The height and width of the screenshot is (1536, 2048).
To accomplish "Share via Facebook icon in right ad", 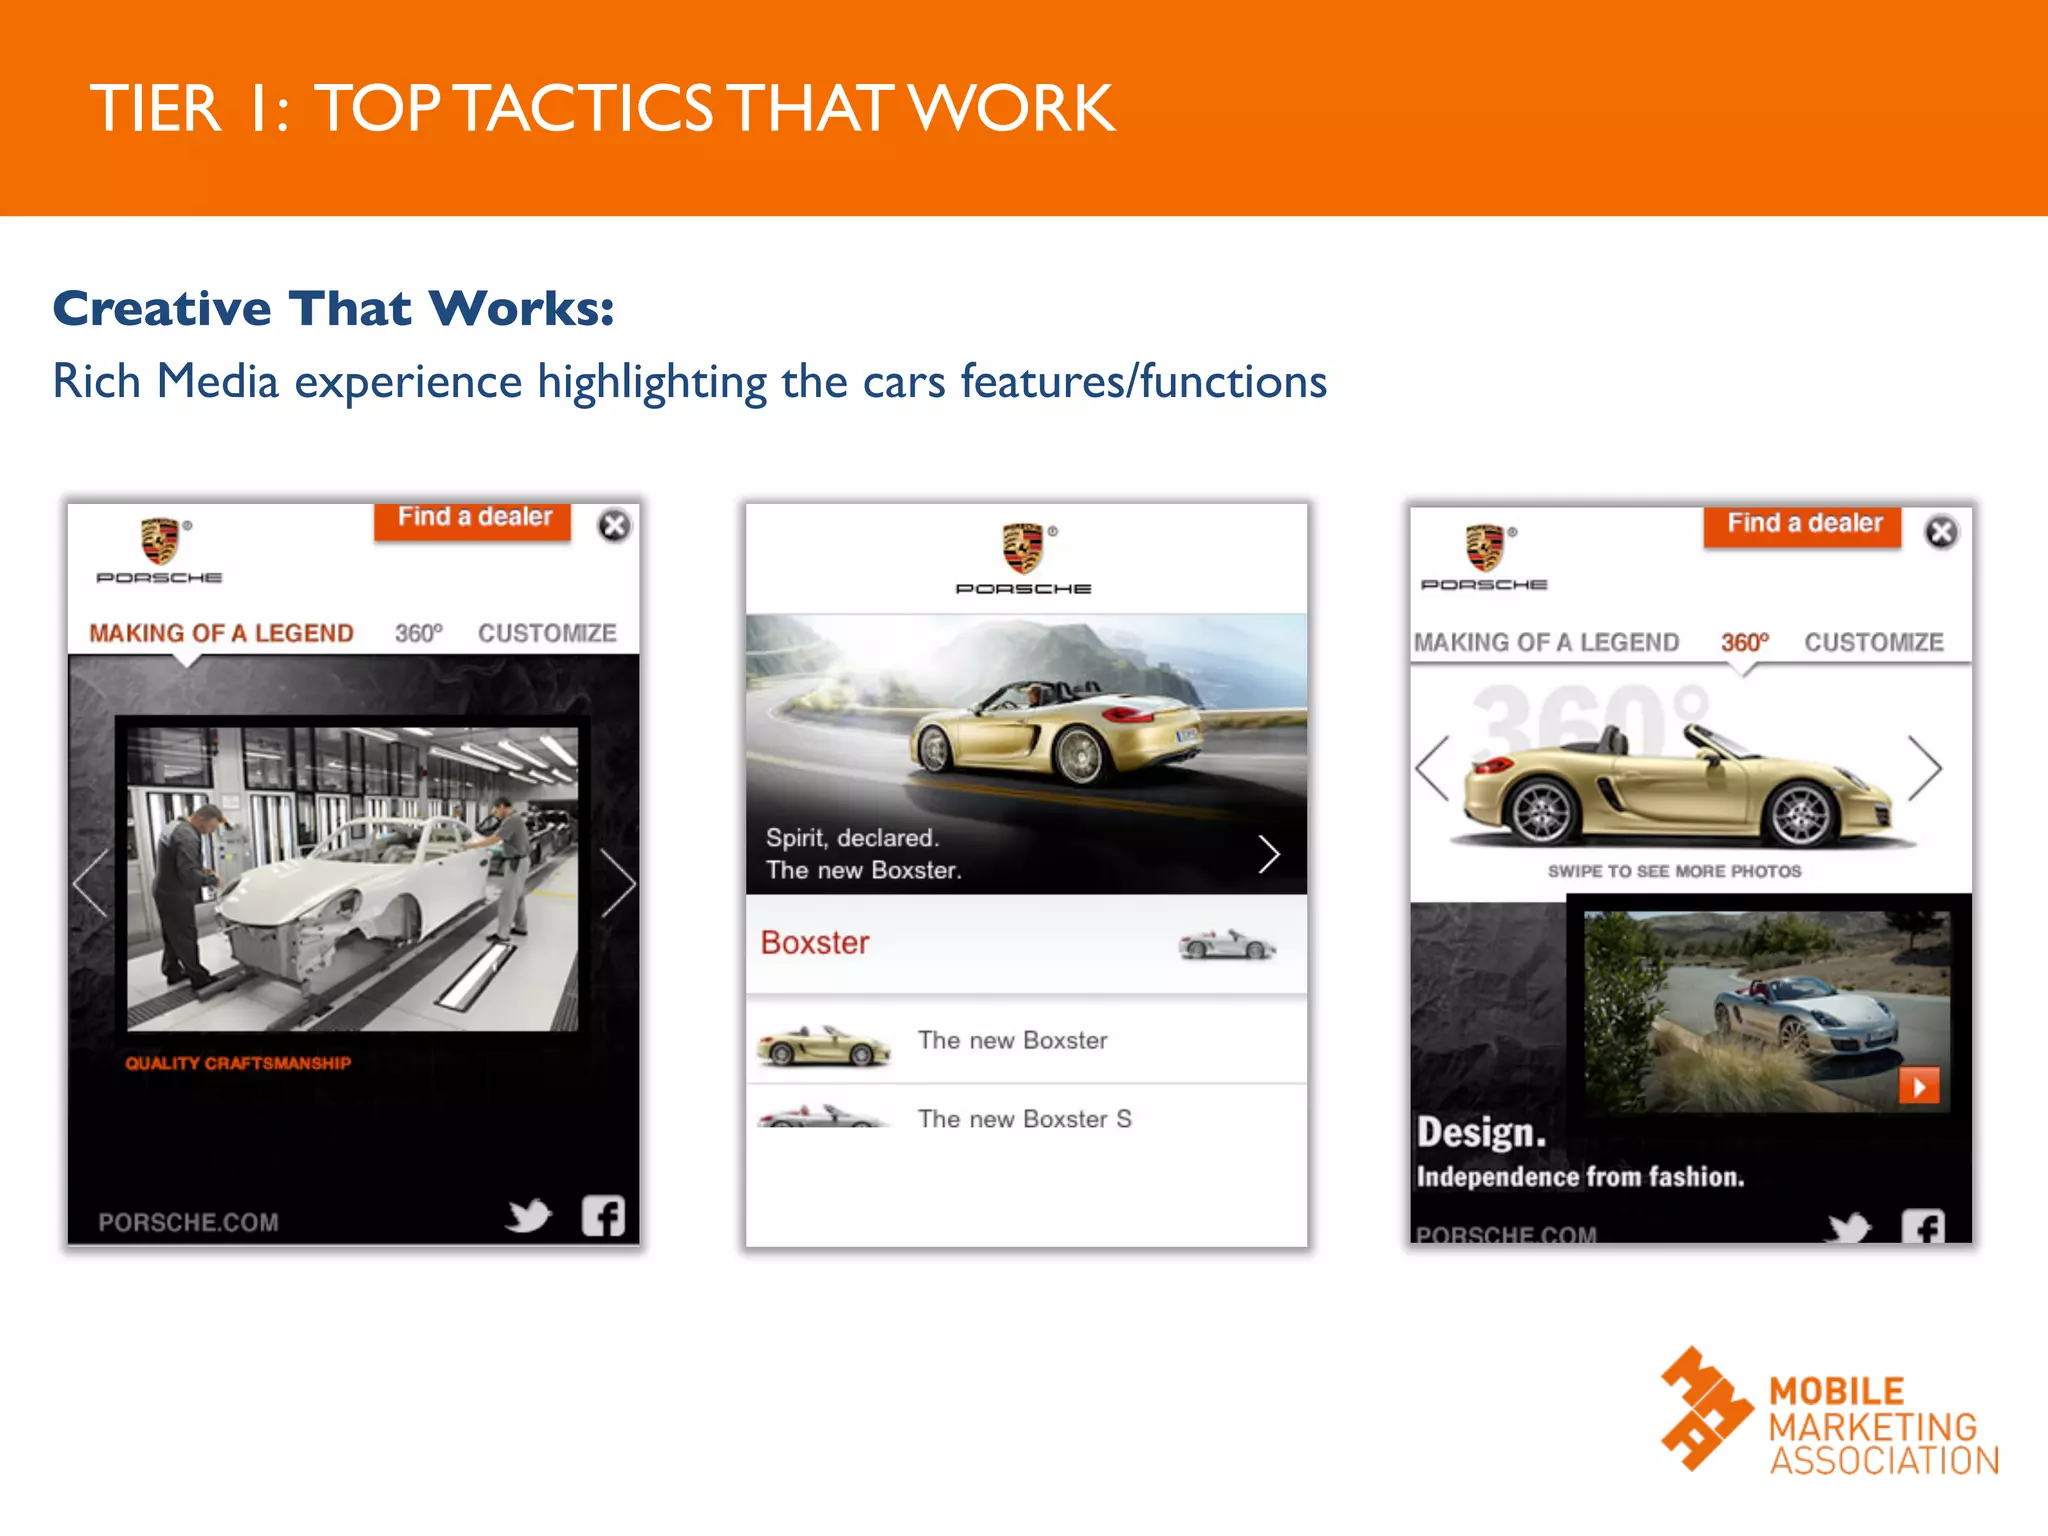I will (1922, 1226).
